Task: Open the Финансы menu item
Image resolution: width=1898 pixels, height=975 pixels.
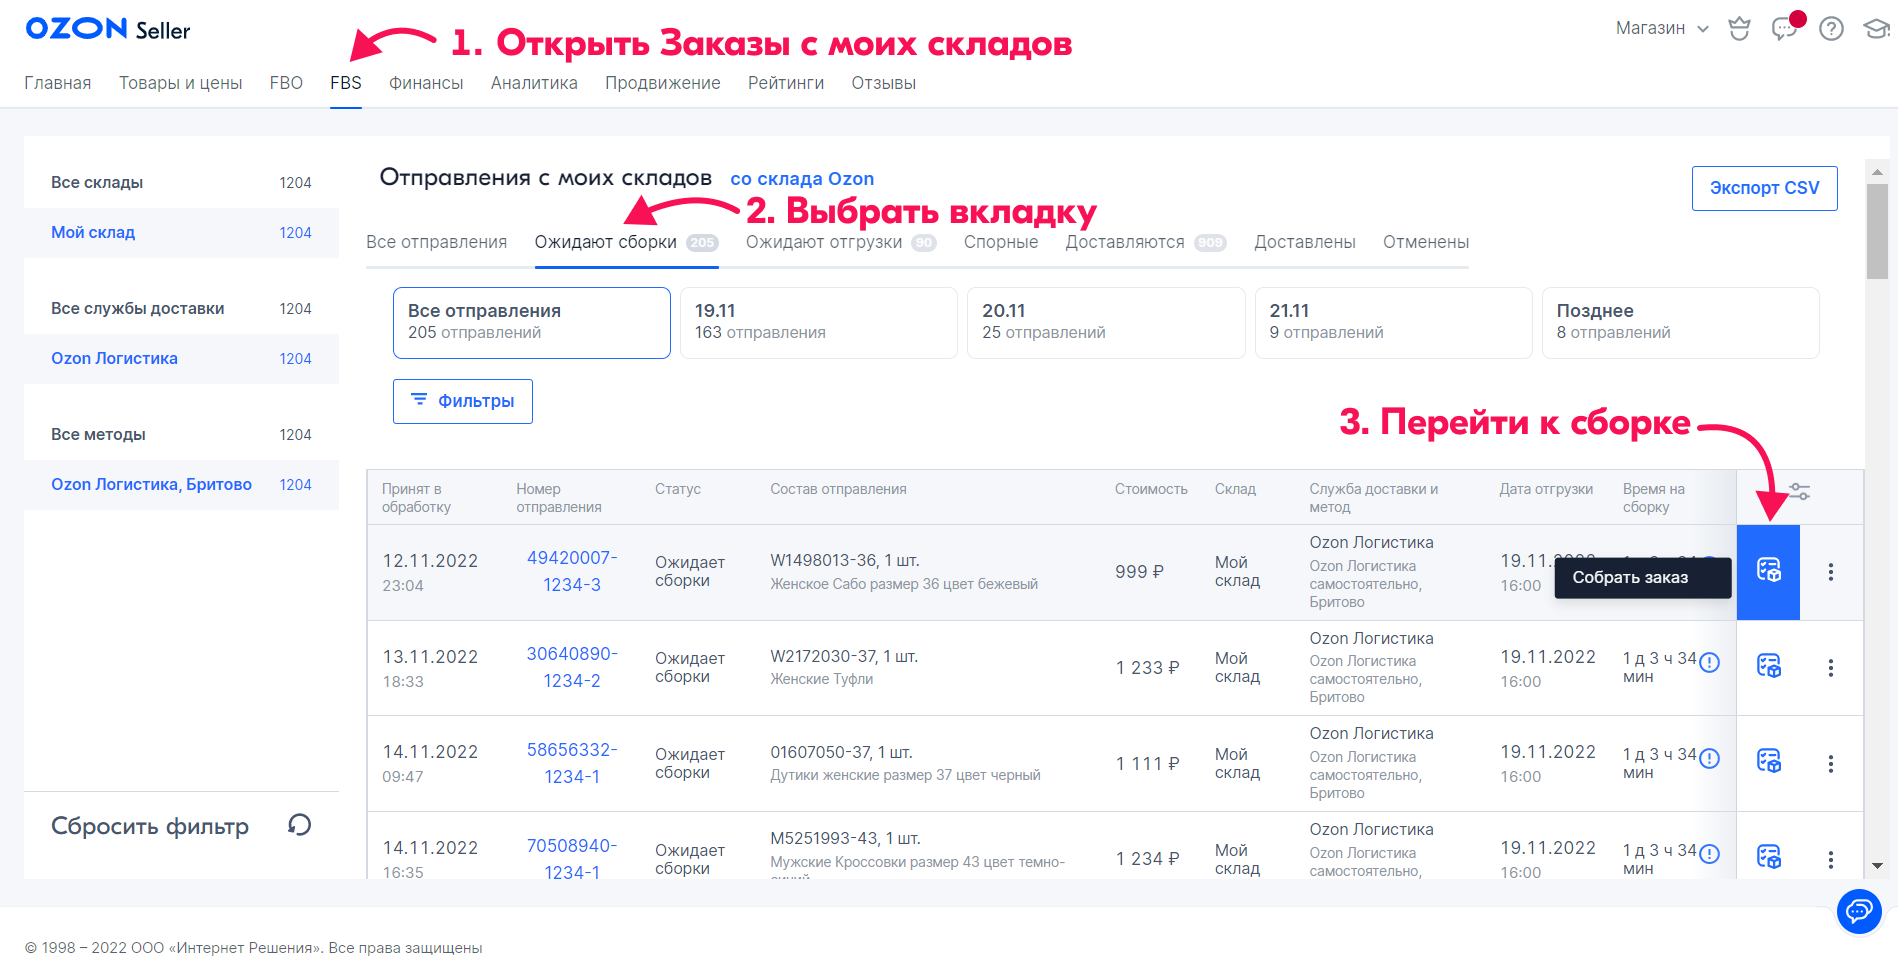Action: click(426, 83)
